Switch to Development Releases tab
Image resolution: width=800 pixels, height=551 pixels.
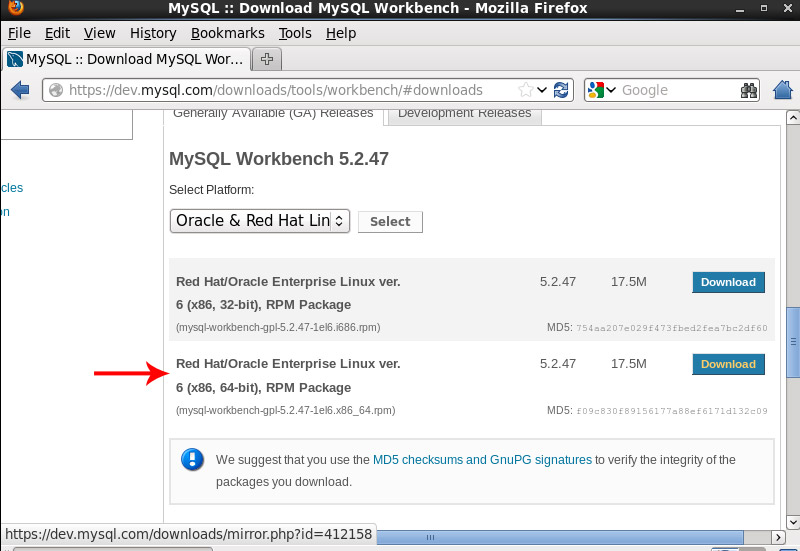[x=464, y=116]
